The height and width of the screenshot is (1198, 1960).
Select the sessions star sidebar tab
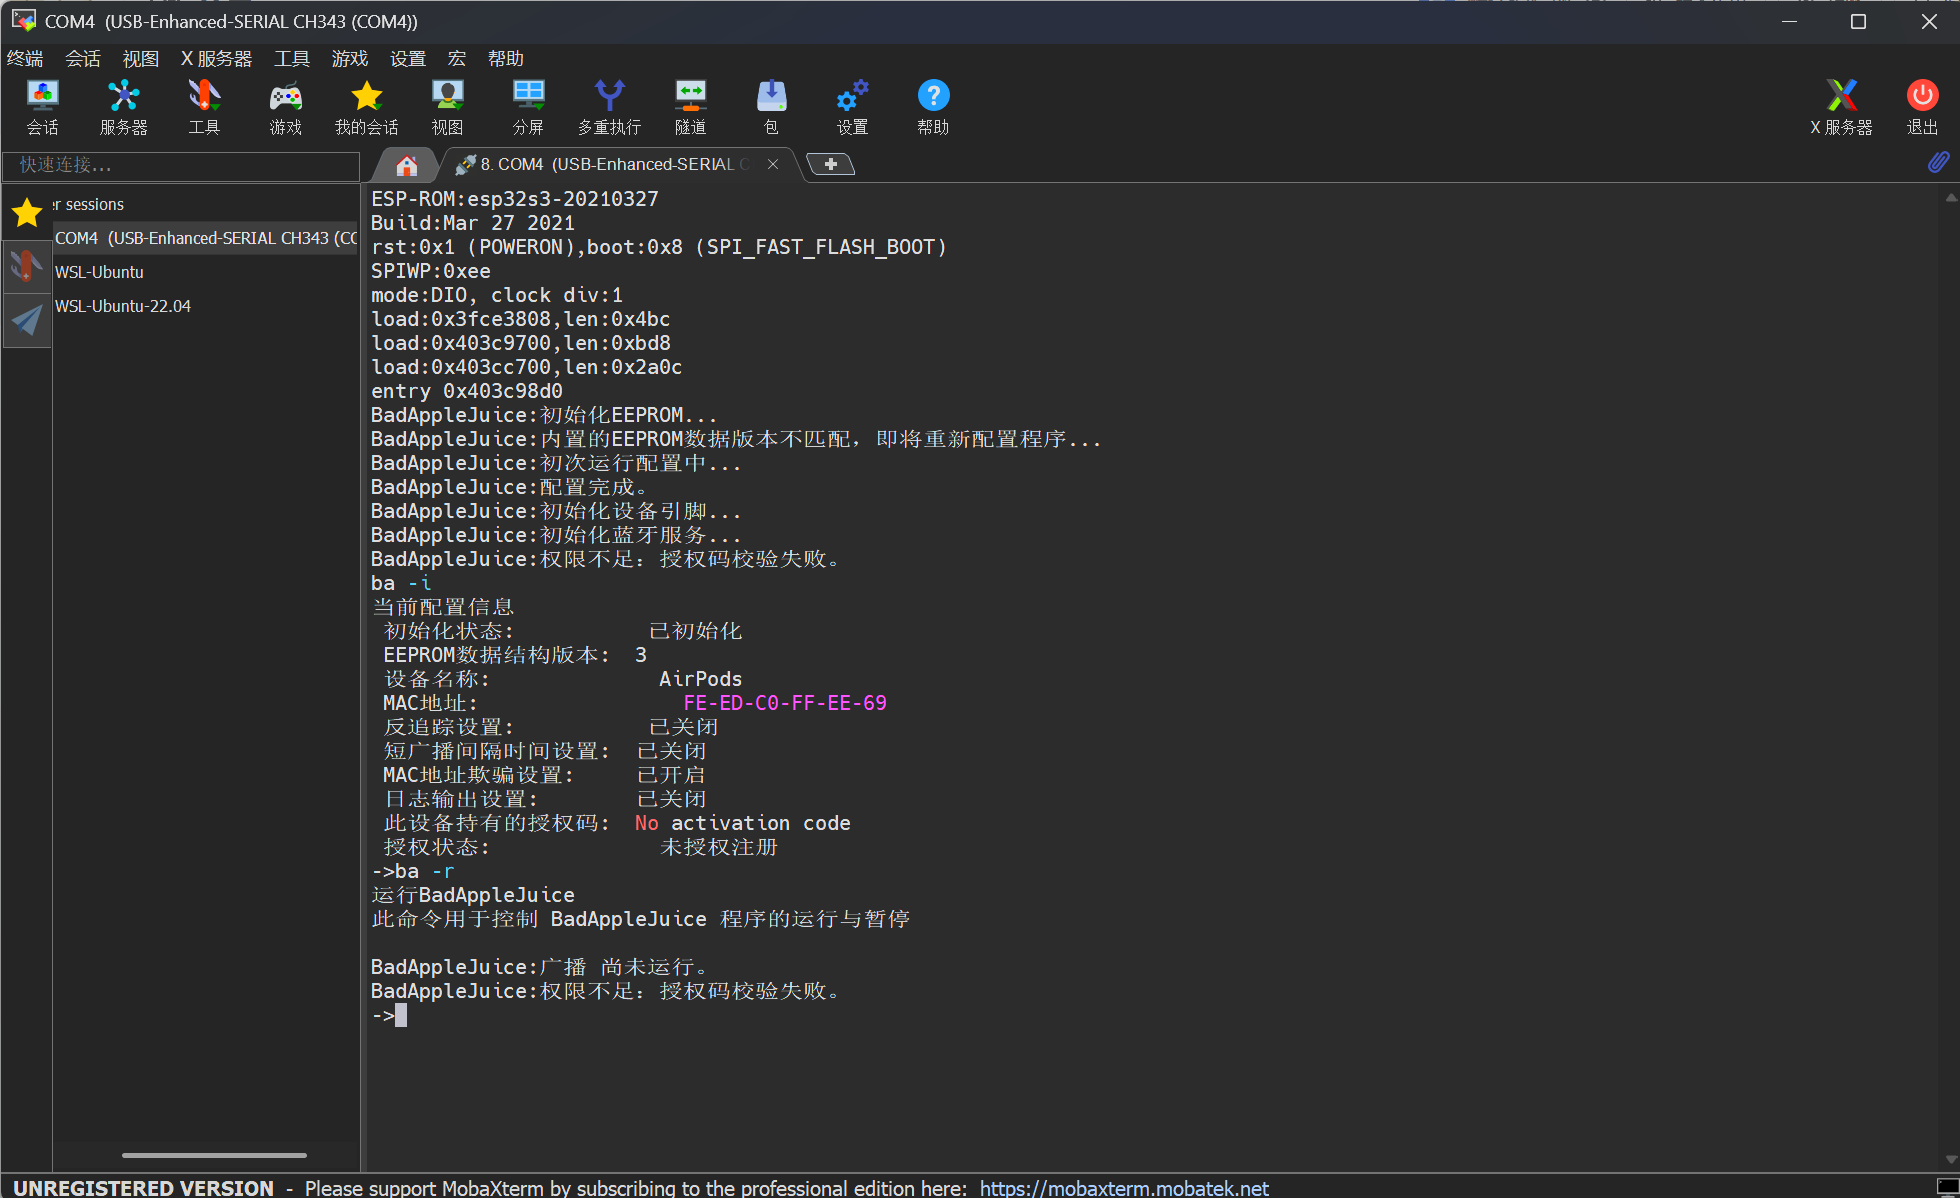click(x=27, y=212)
